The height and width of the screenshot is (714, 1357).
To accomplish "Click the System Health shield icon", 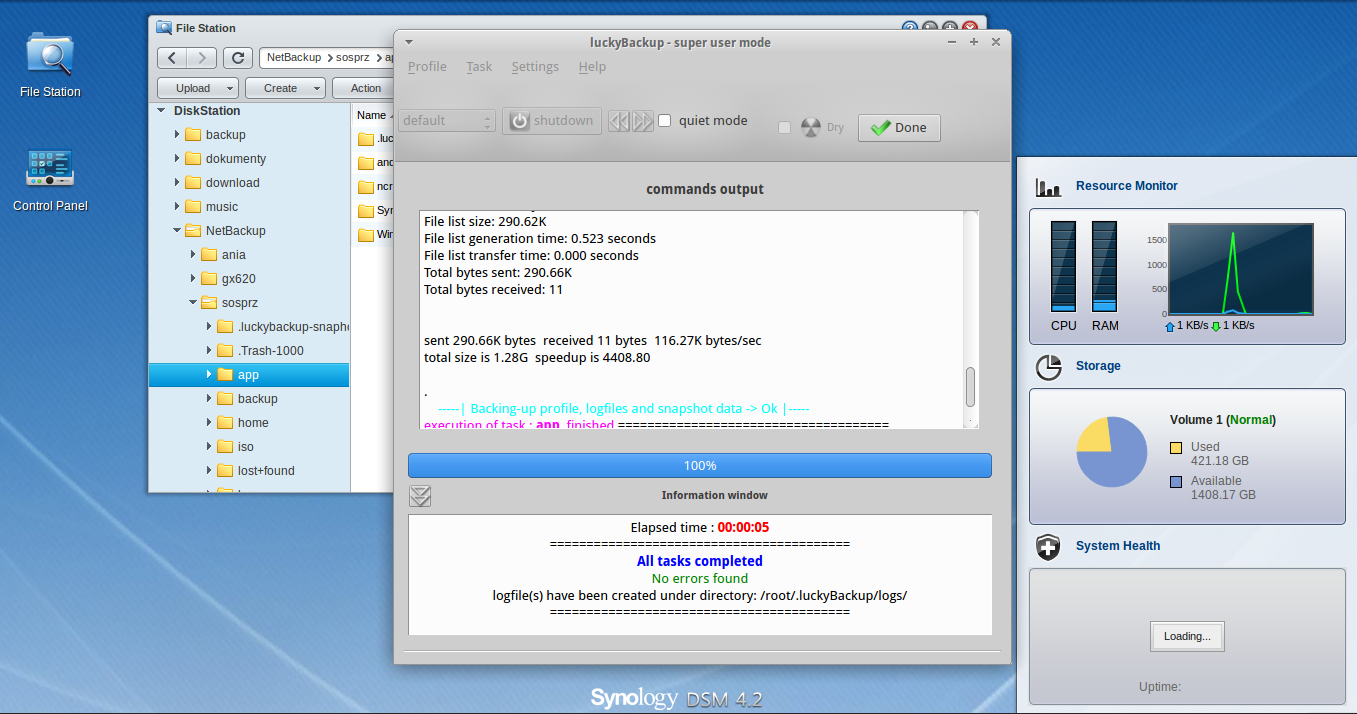I will point(1048,547).
